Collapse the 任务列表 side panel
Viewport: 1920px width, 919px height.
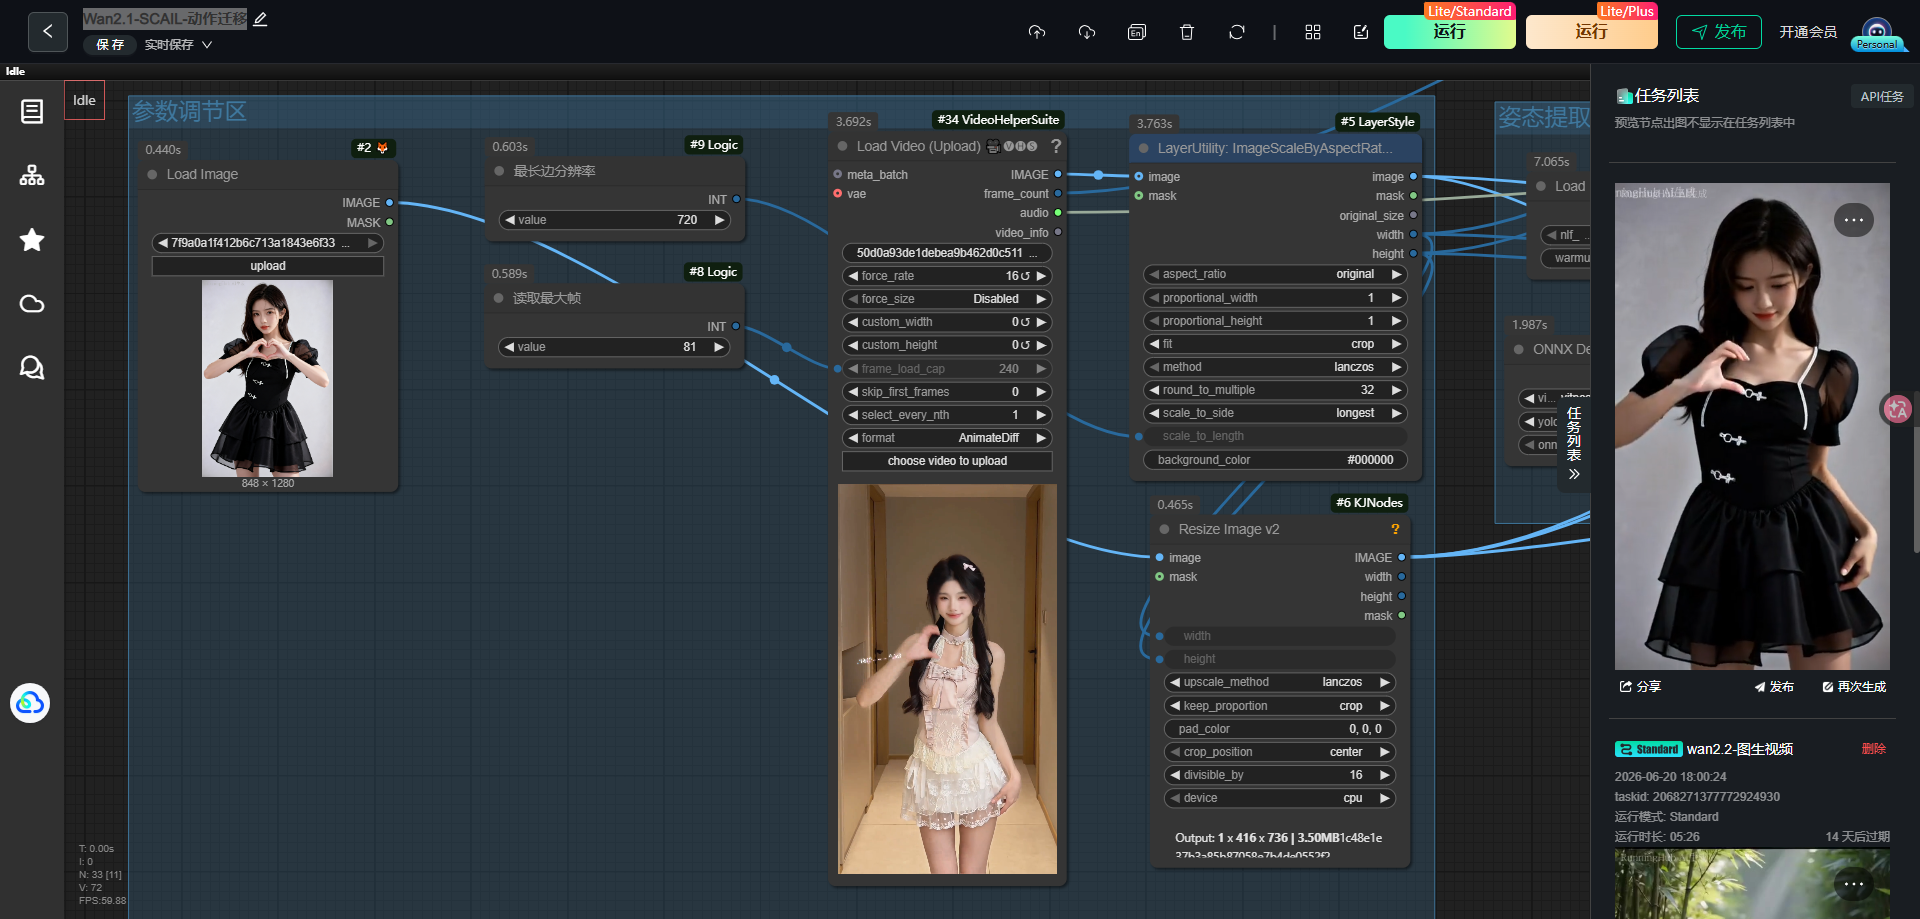point(1574,474)
